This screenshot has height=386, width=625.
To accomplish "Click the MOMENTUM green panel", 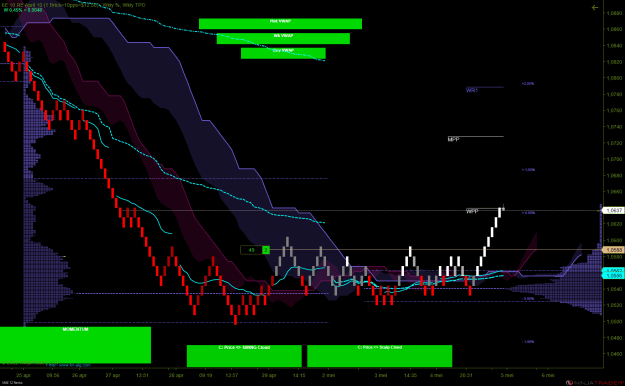I will click(x=75, y=345).
